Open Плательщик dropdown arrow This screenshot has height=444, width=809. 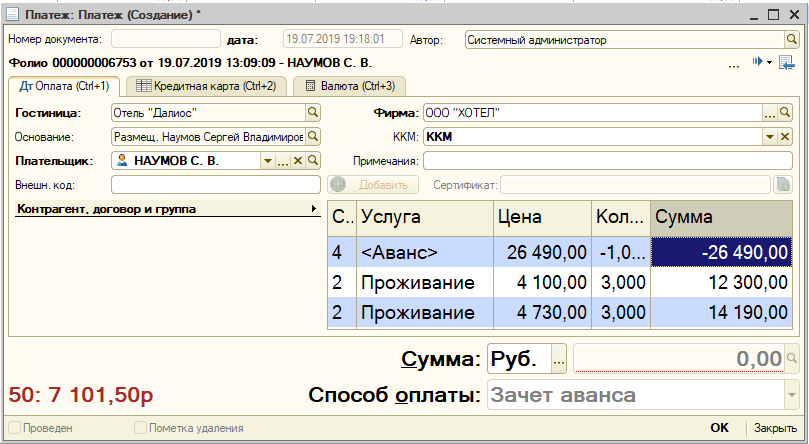(268, 161)
